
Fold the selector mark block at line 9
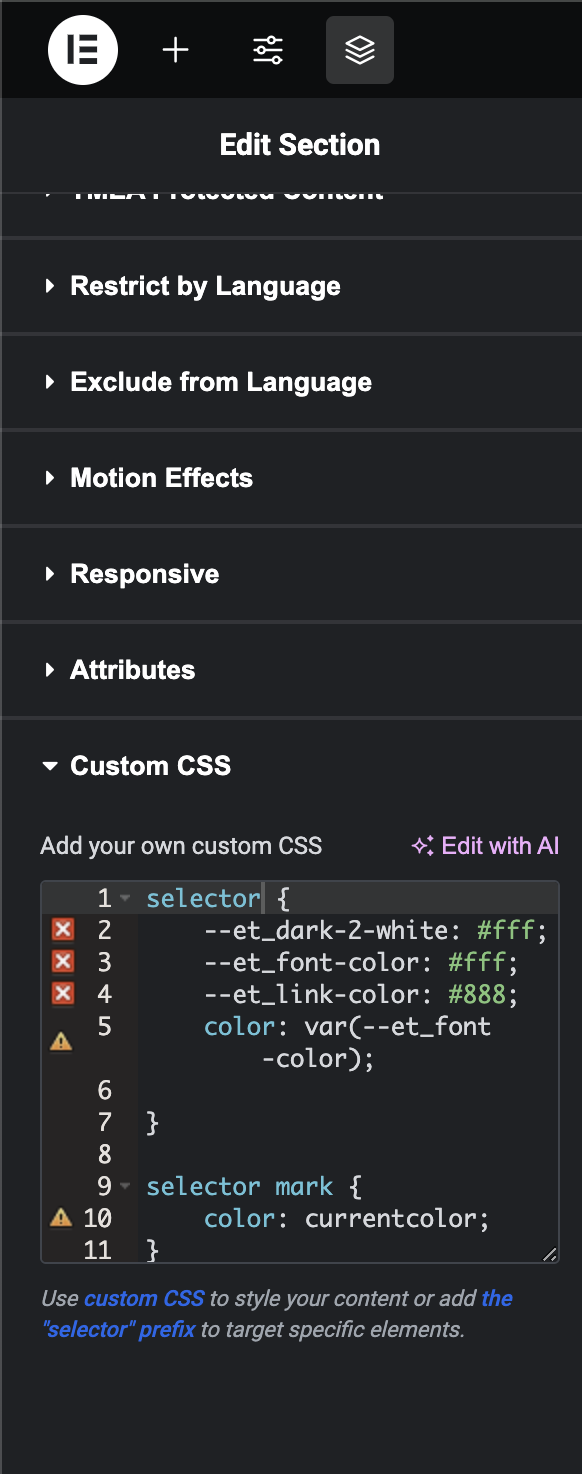click(x=125, y=1186)
